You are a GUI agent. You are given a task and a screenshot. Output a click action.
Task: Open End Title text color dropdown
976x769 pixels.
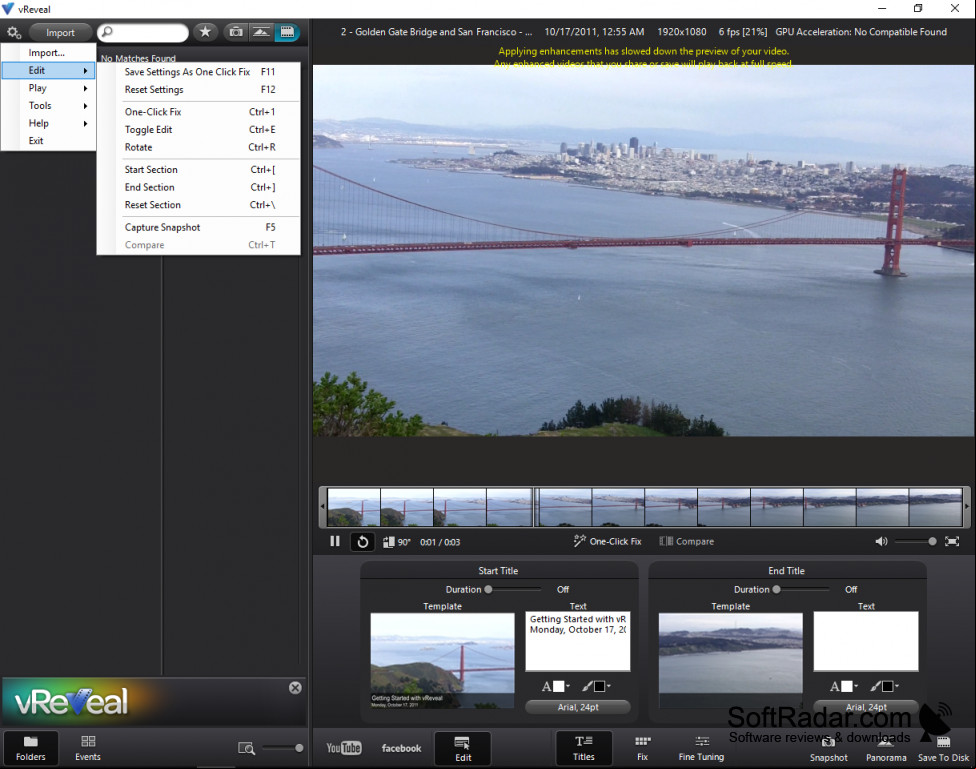pyautogui.click(x=843, y=686)
